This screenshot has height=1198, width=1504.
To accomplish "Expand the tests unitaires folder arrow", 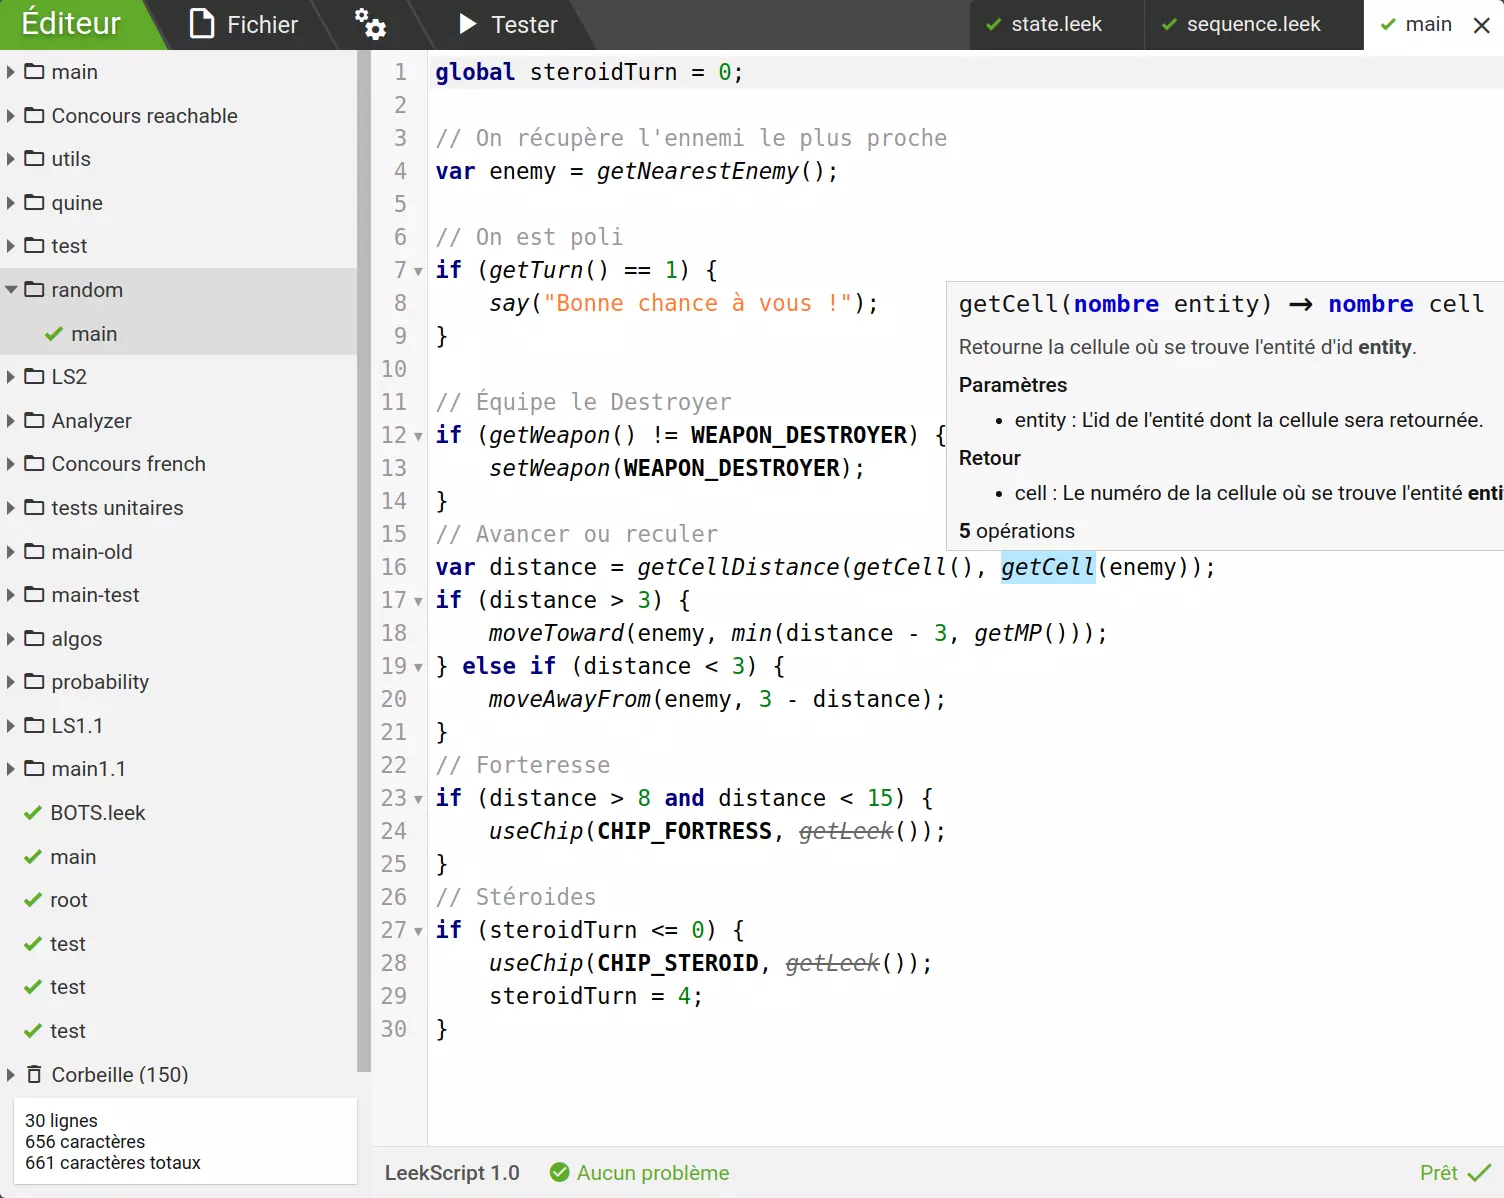I will [x=10, y=508].
